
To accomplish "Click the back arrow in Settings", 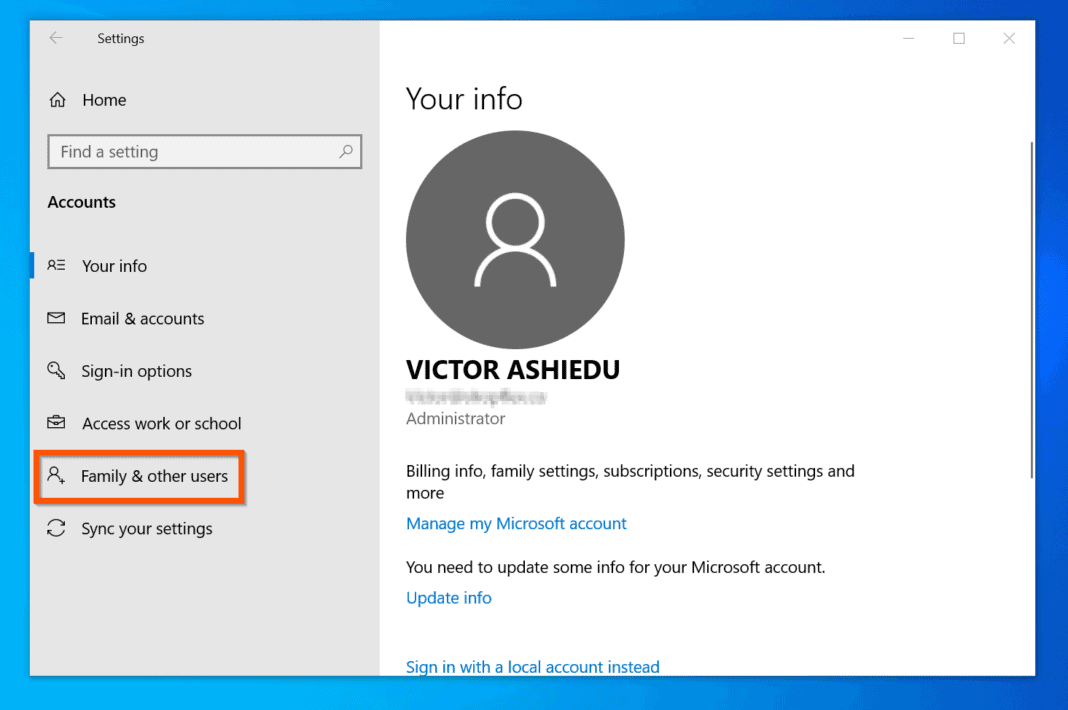I will [x=56, y=38].
